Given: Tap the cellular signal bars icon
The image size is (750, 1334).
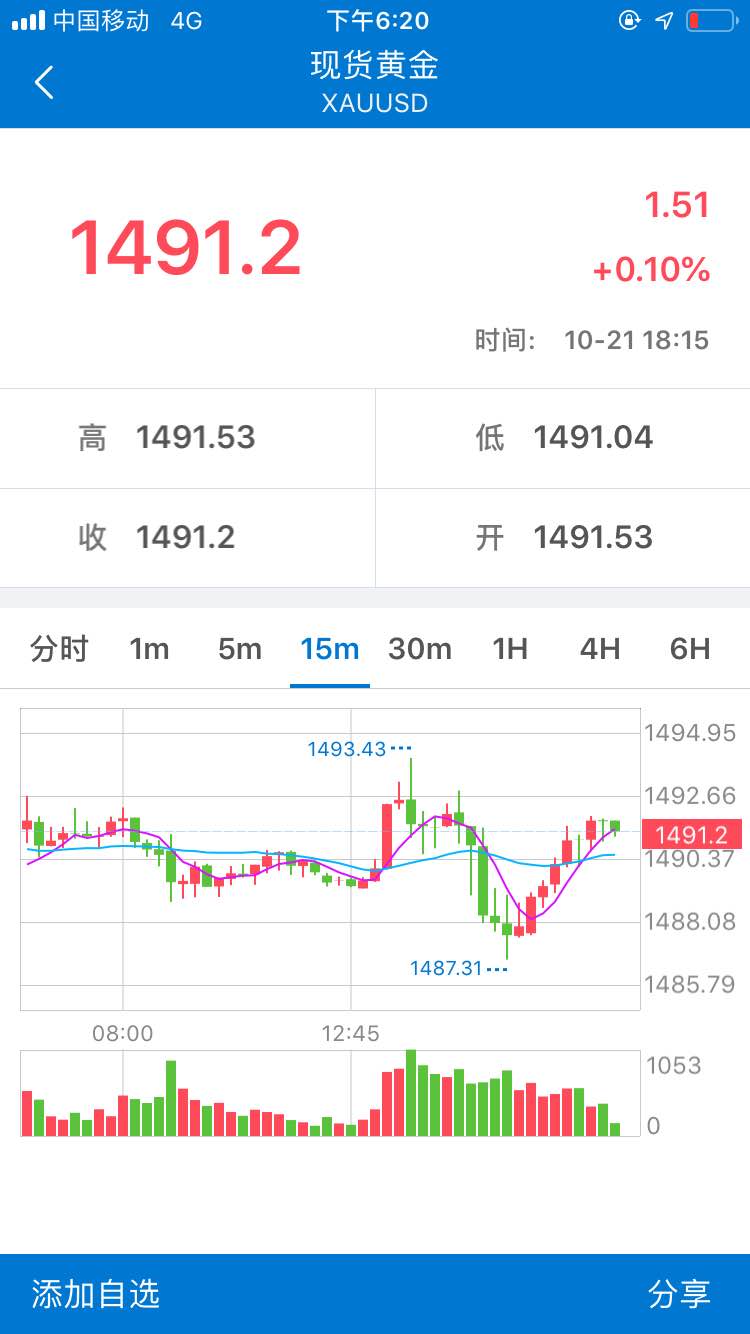Looking at the screenshot, I should [x=28, y=21].
